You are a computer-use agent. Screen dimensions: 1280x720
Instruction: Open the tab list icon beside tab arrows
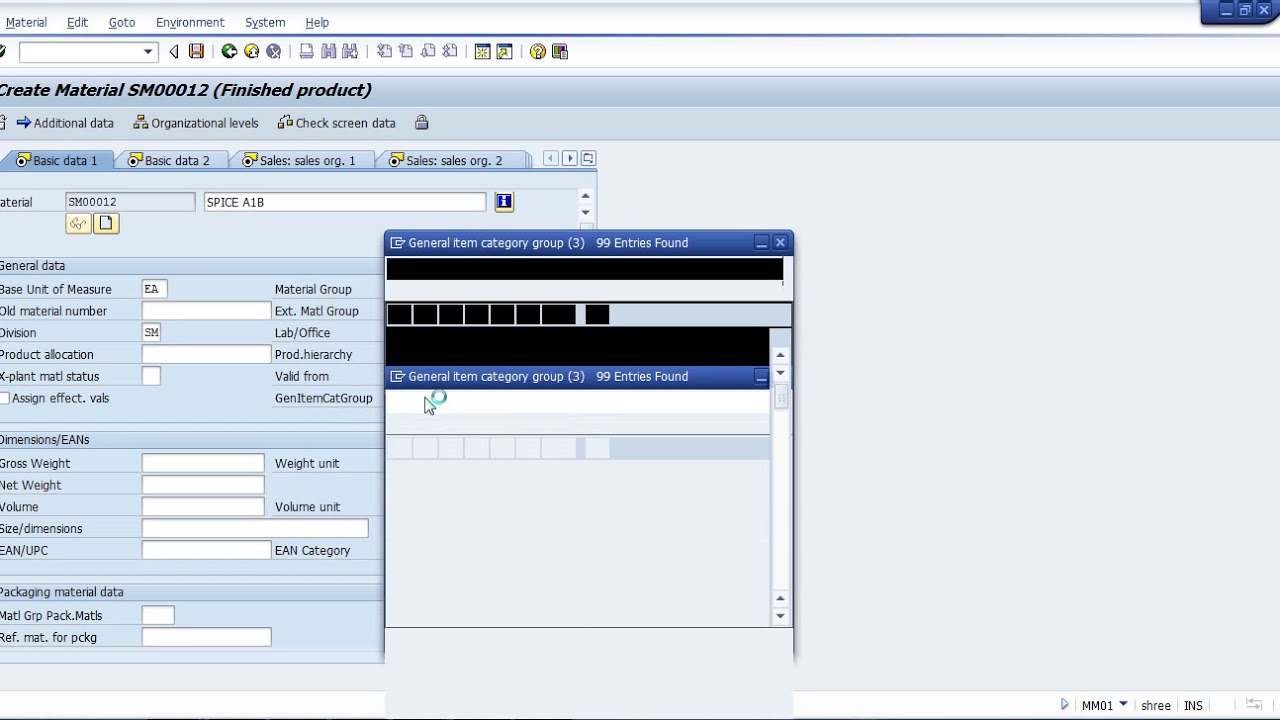coord(588,158)
